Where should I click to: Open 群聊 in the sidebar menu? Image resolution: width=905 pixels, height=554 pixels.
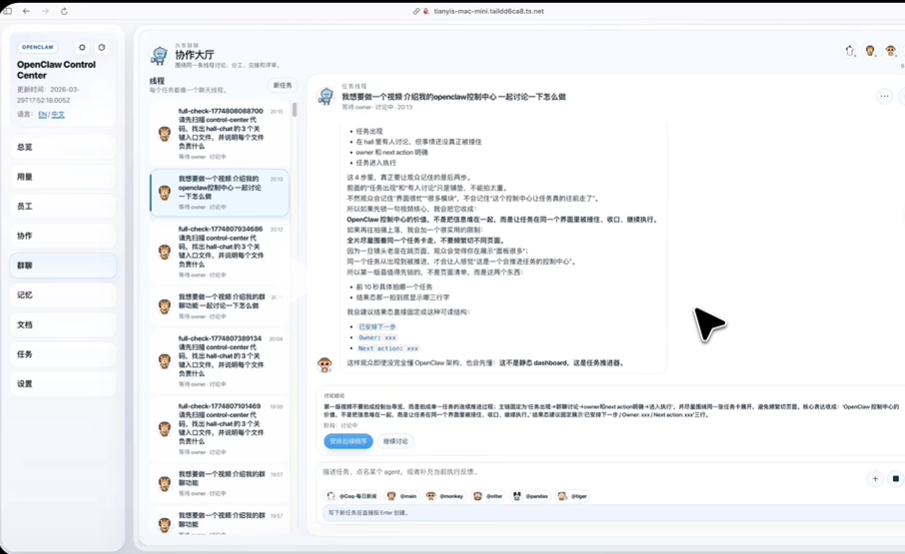tap(63, 265)
